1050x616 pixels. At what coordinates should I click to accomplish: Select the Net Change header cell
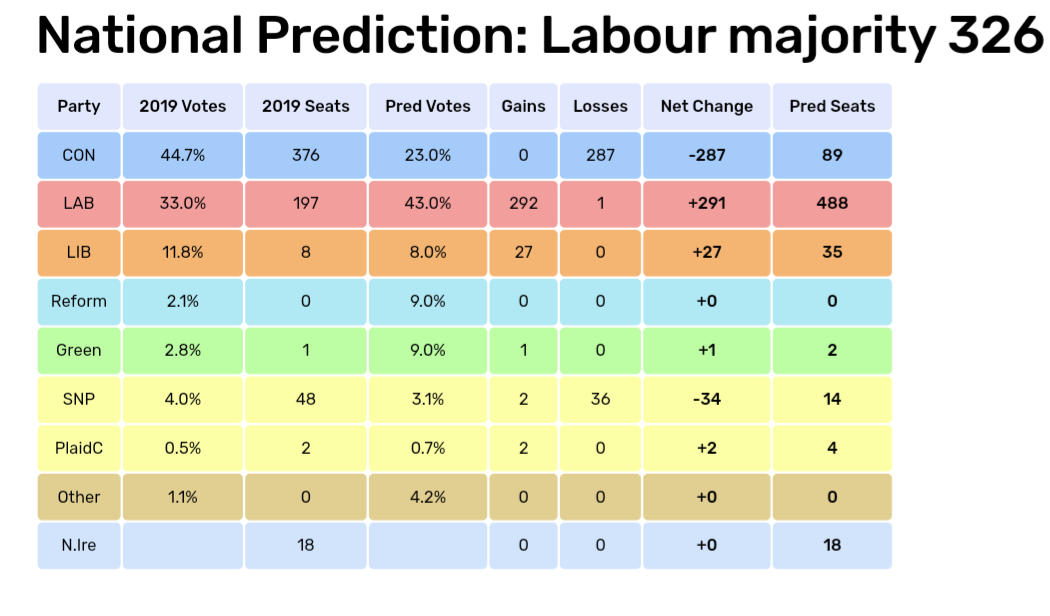[x=707, y=106]
